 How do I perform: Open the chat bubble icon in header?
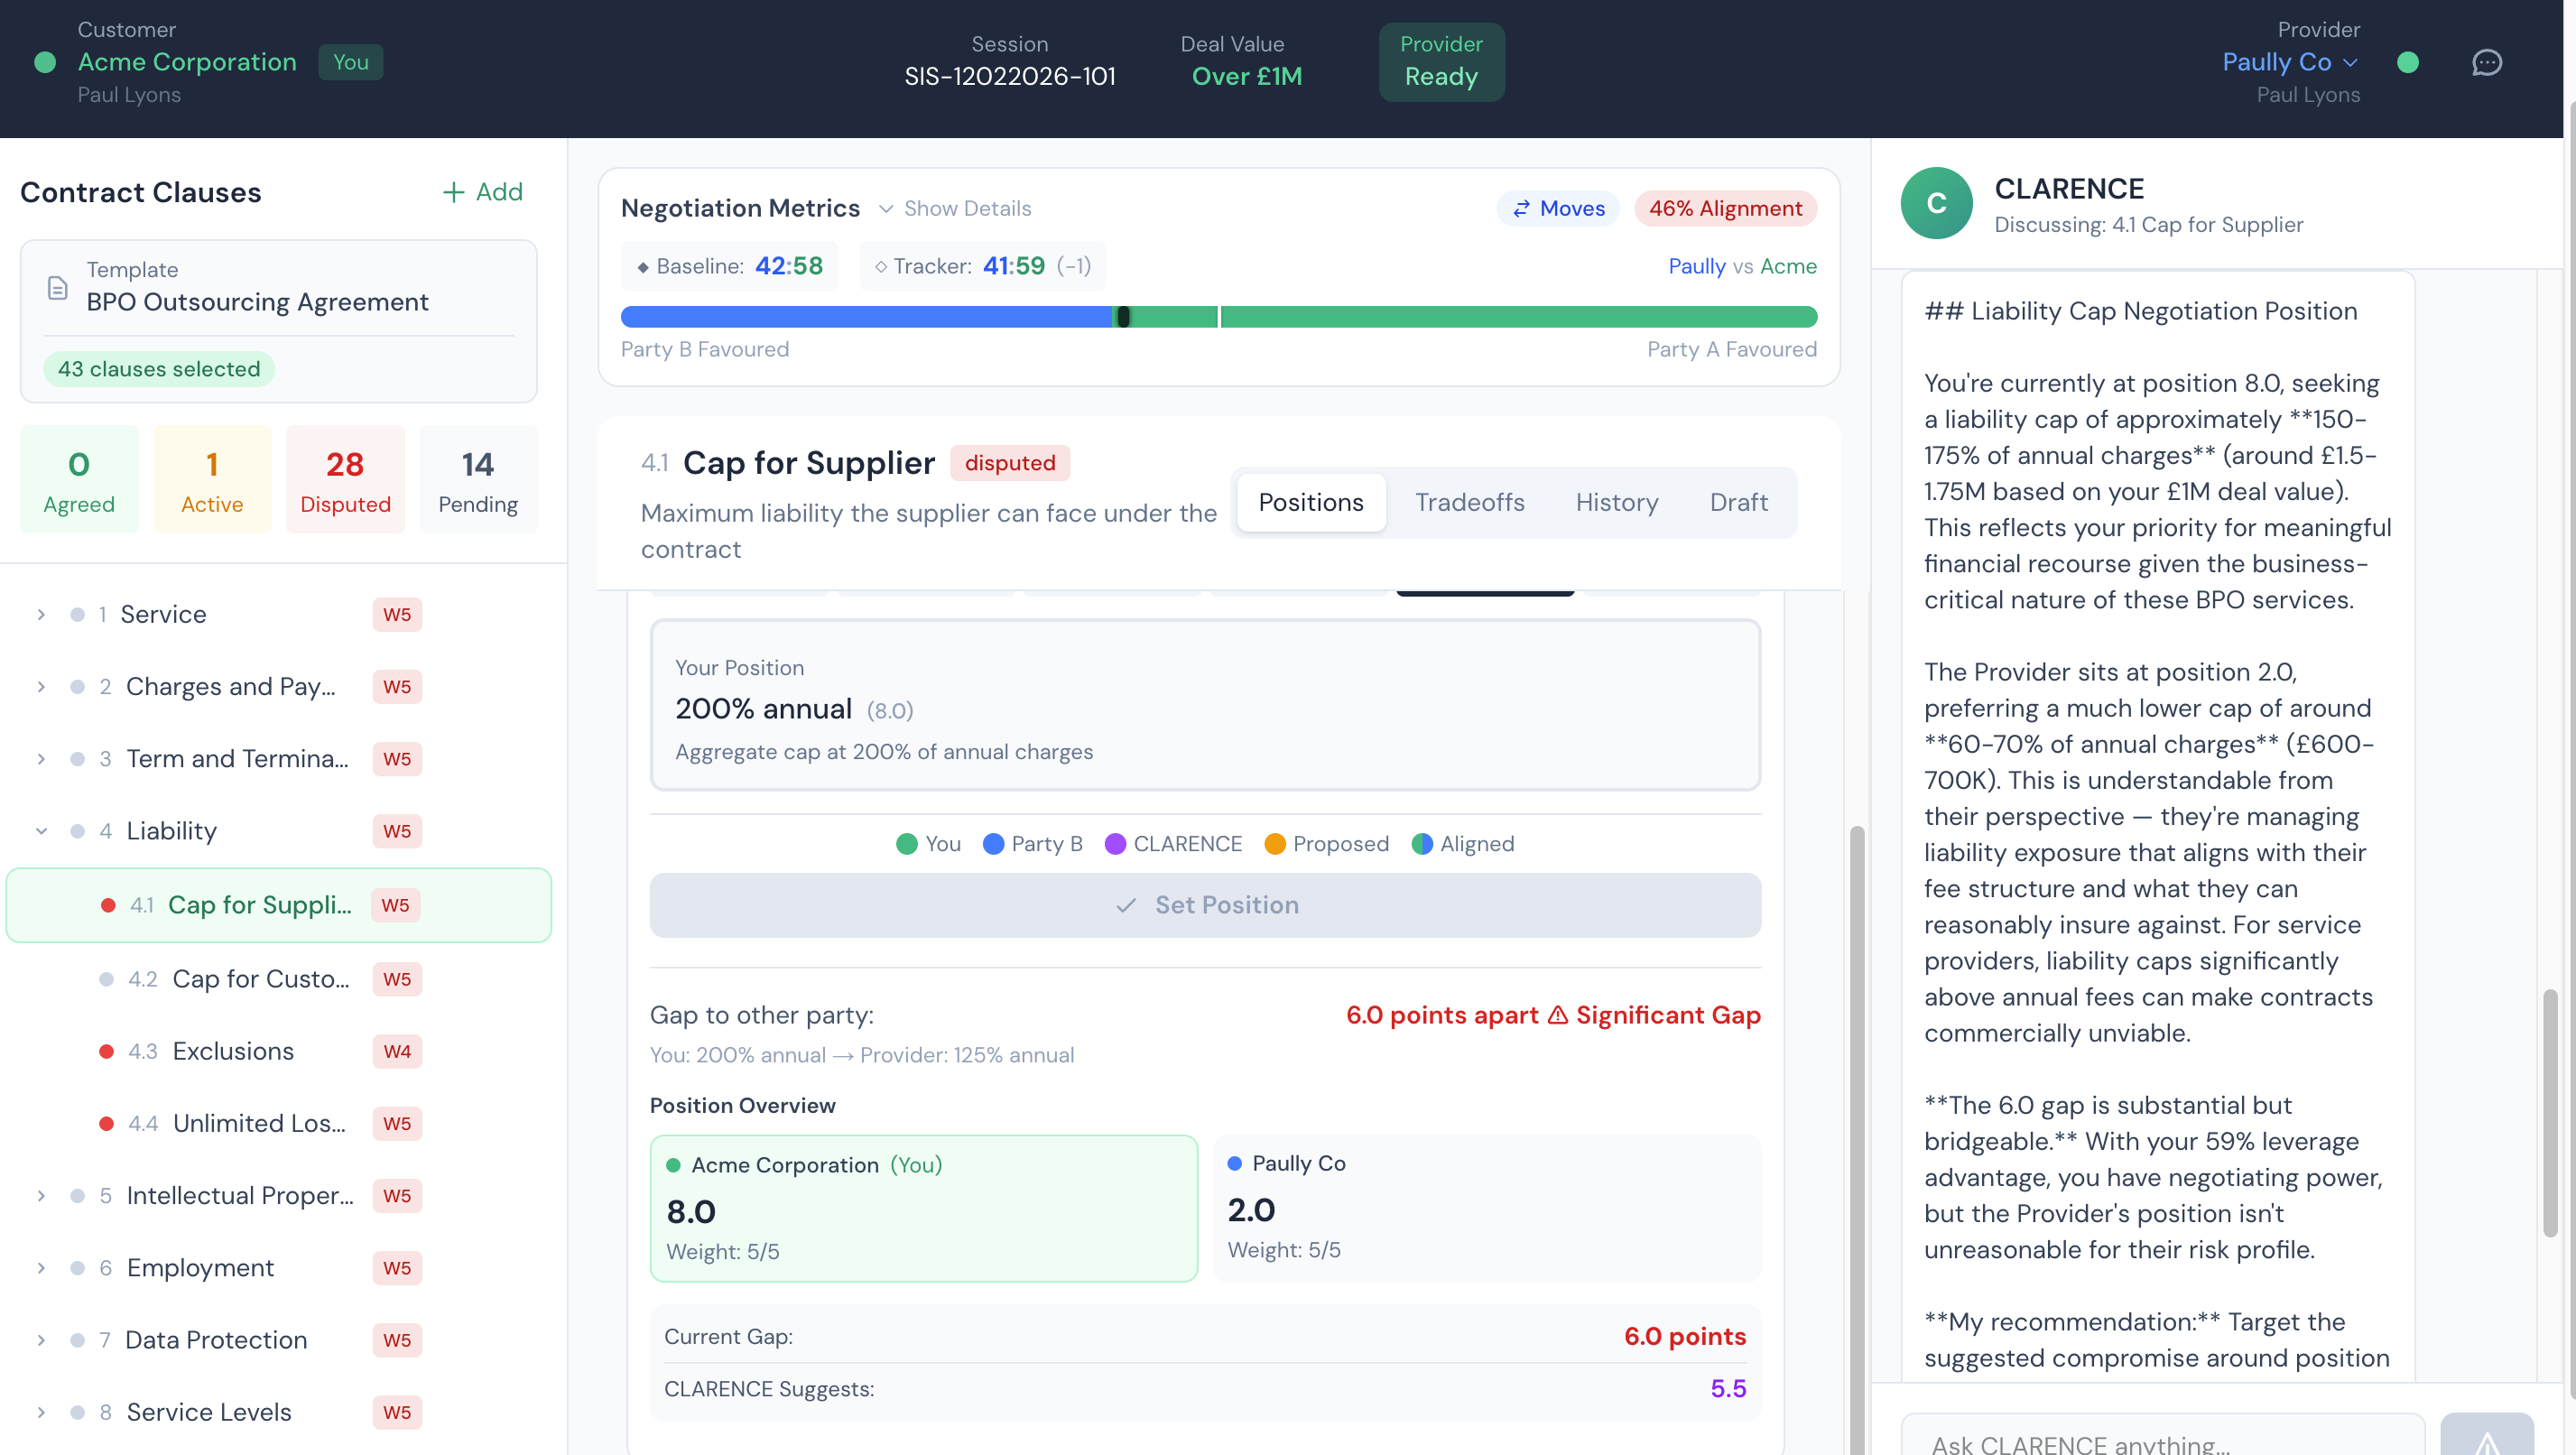pos(2486,63)
